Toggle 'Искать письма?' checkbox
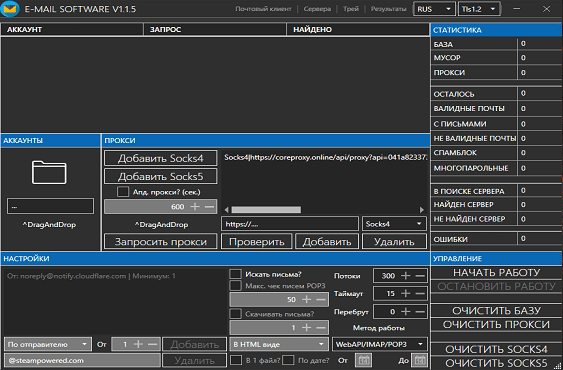563x370 pixels. [x=235, y=274]
